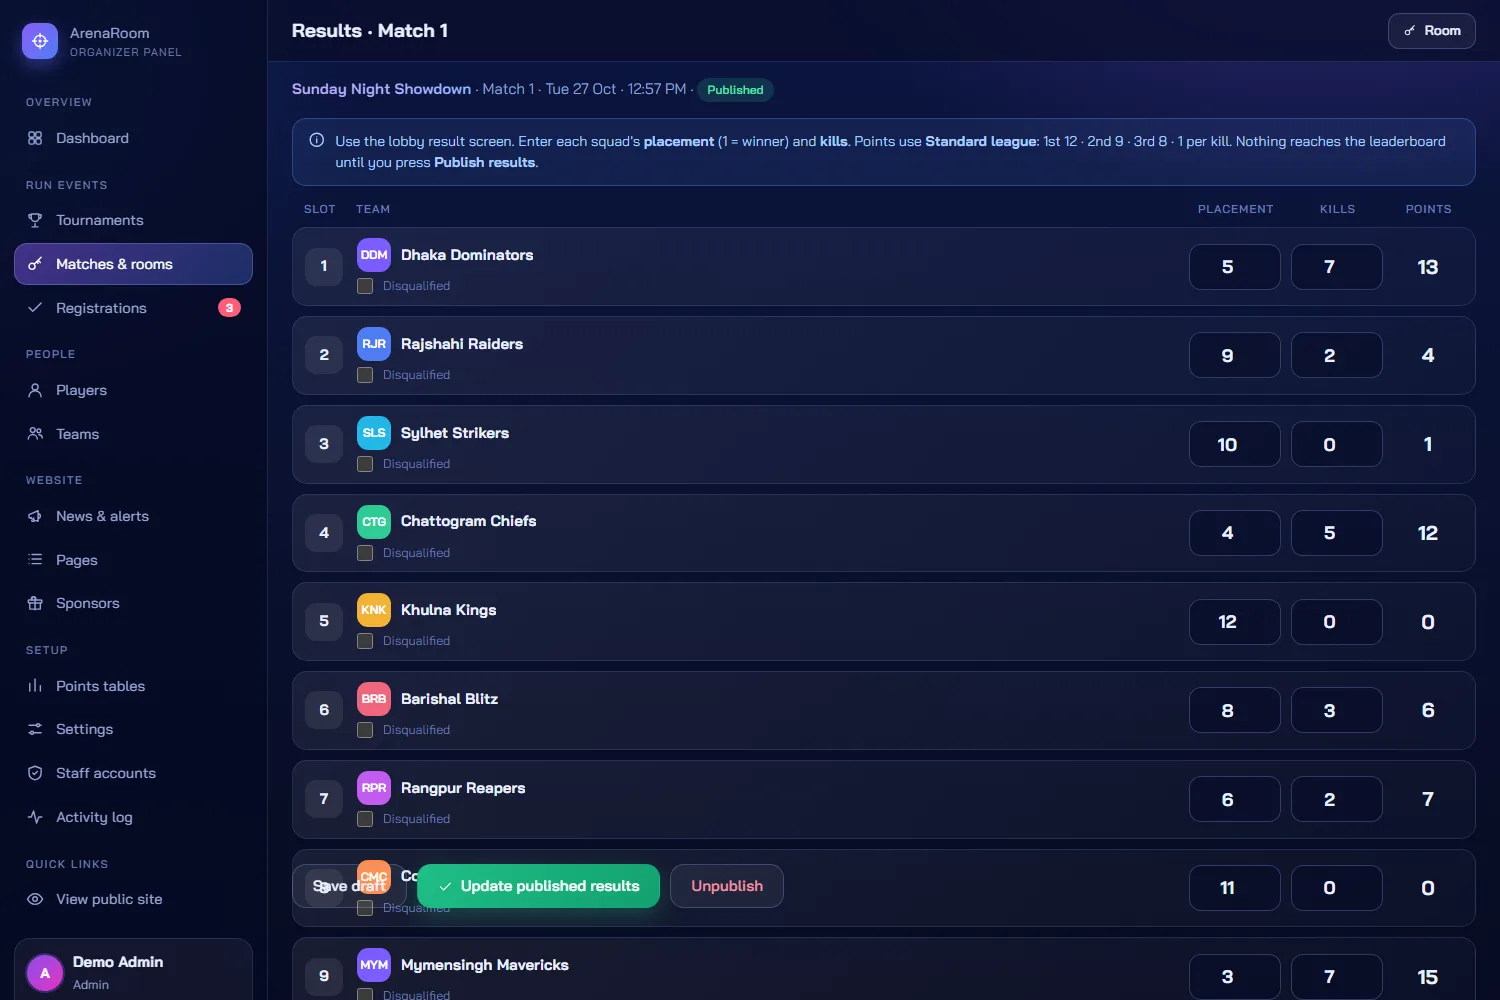
Task: Click the Dashboard grid icon
Action: pyautogui.click(x=35, y=138)
